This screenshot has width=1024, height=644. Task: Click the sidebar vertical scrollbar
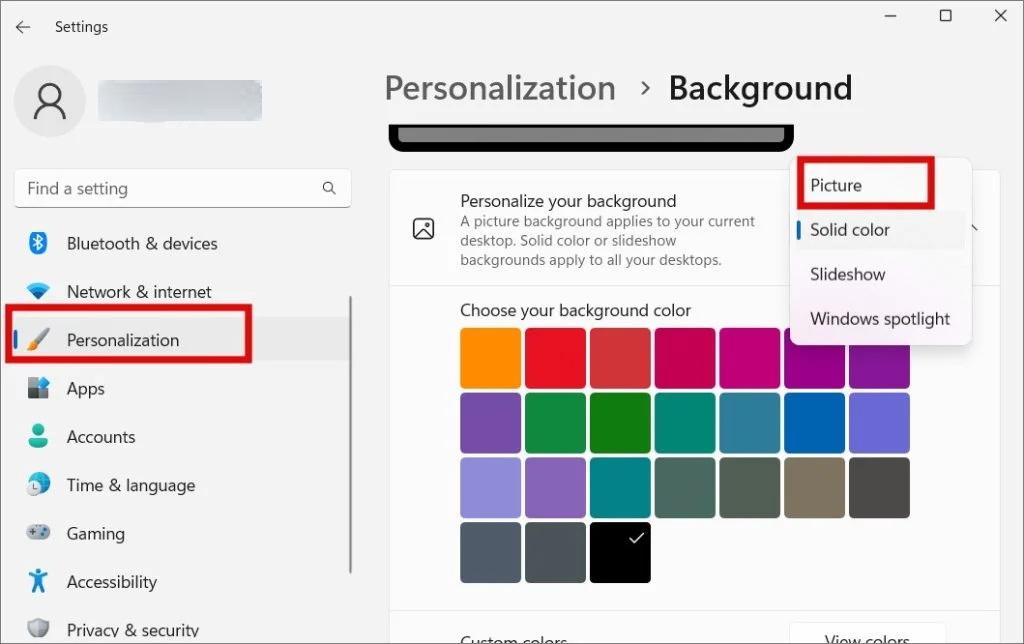(351, 434)
